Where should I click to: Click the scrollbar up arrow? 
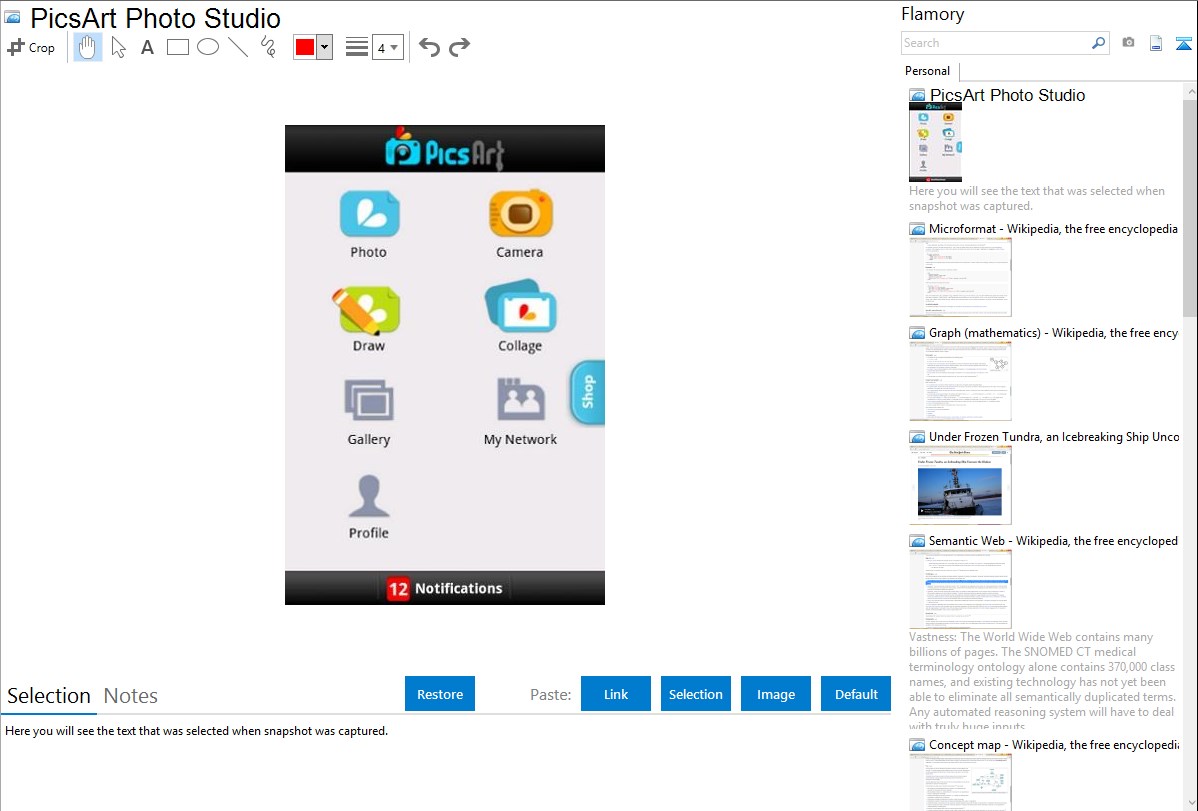(1190, 91)
